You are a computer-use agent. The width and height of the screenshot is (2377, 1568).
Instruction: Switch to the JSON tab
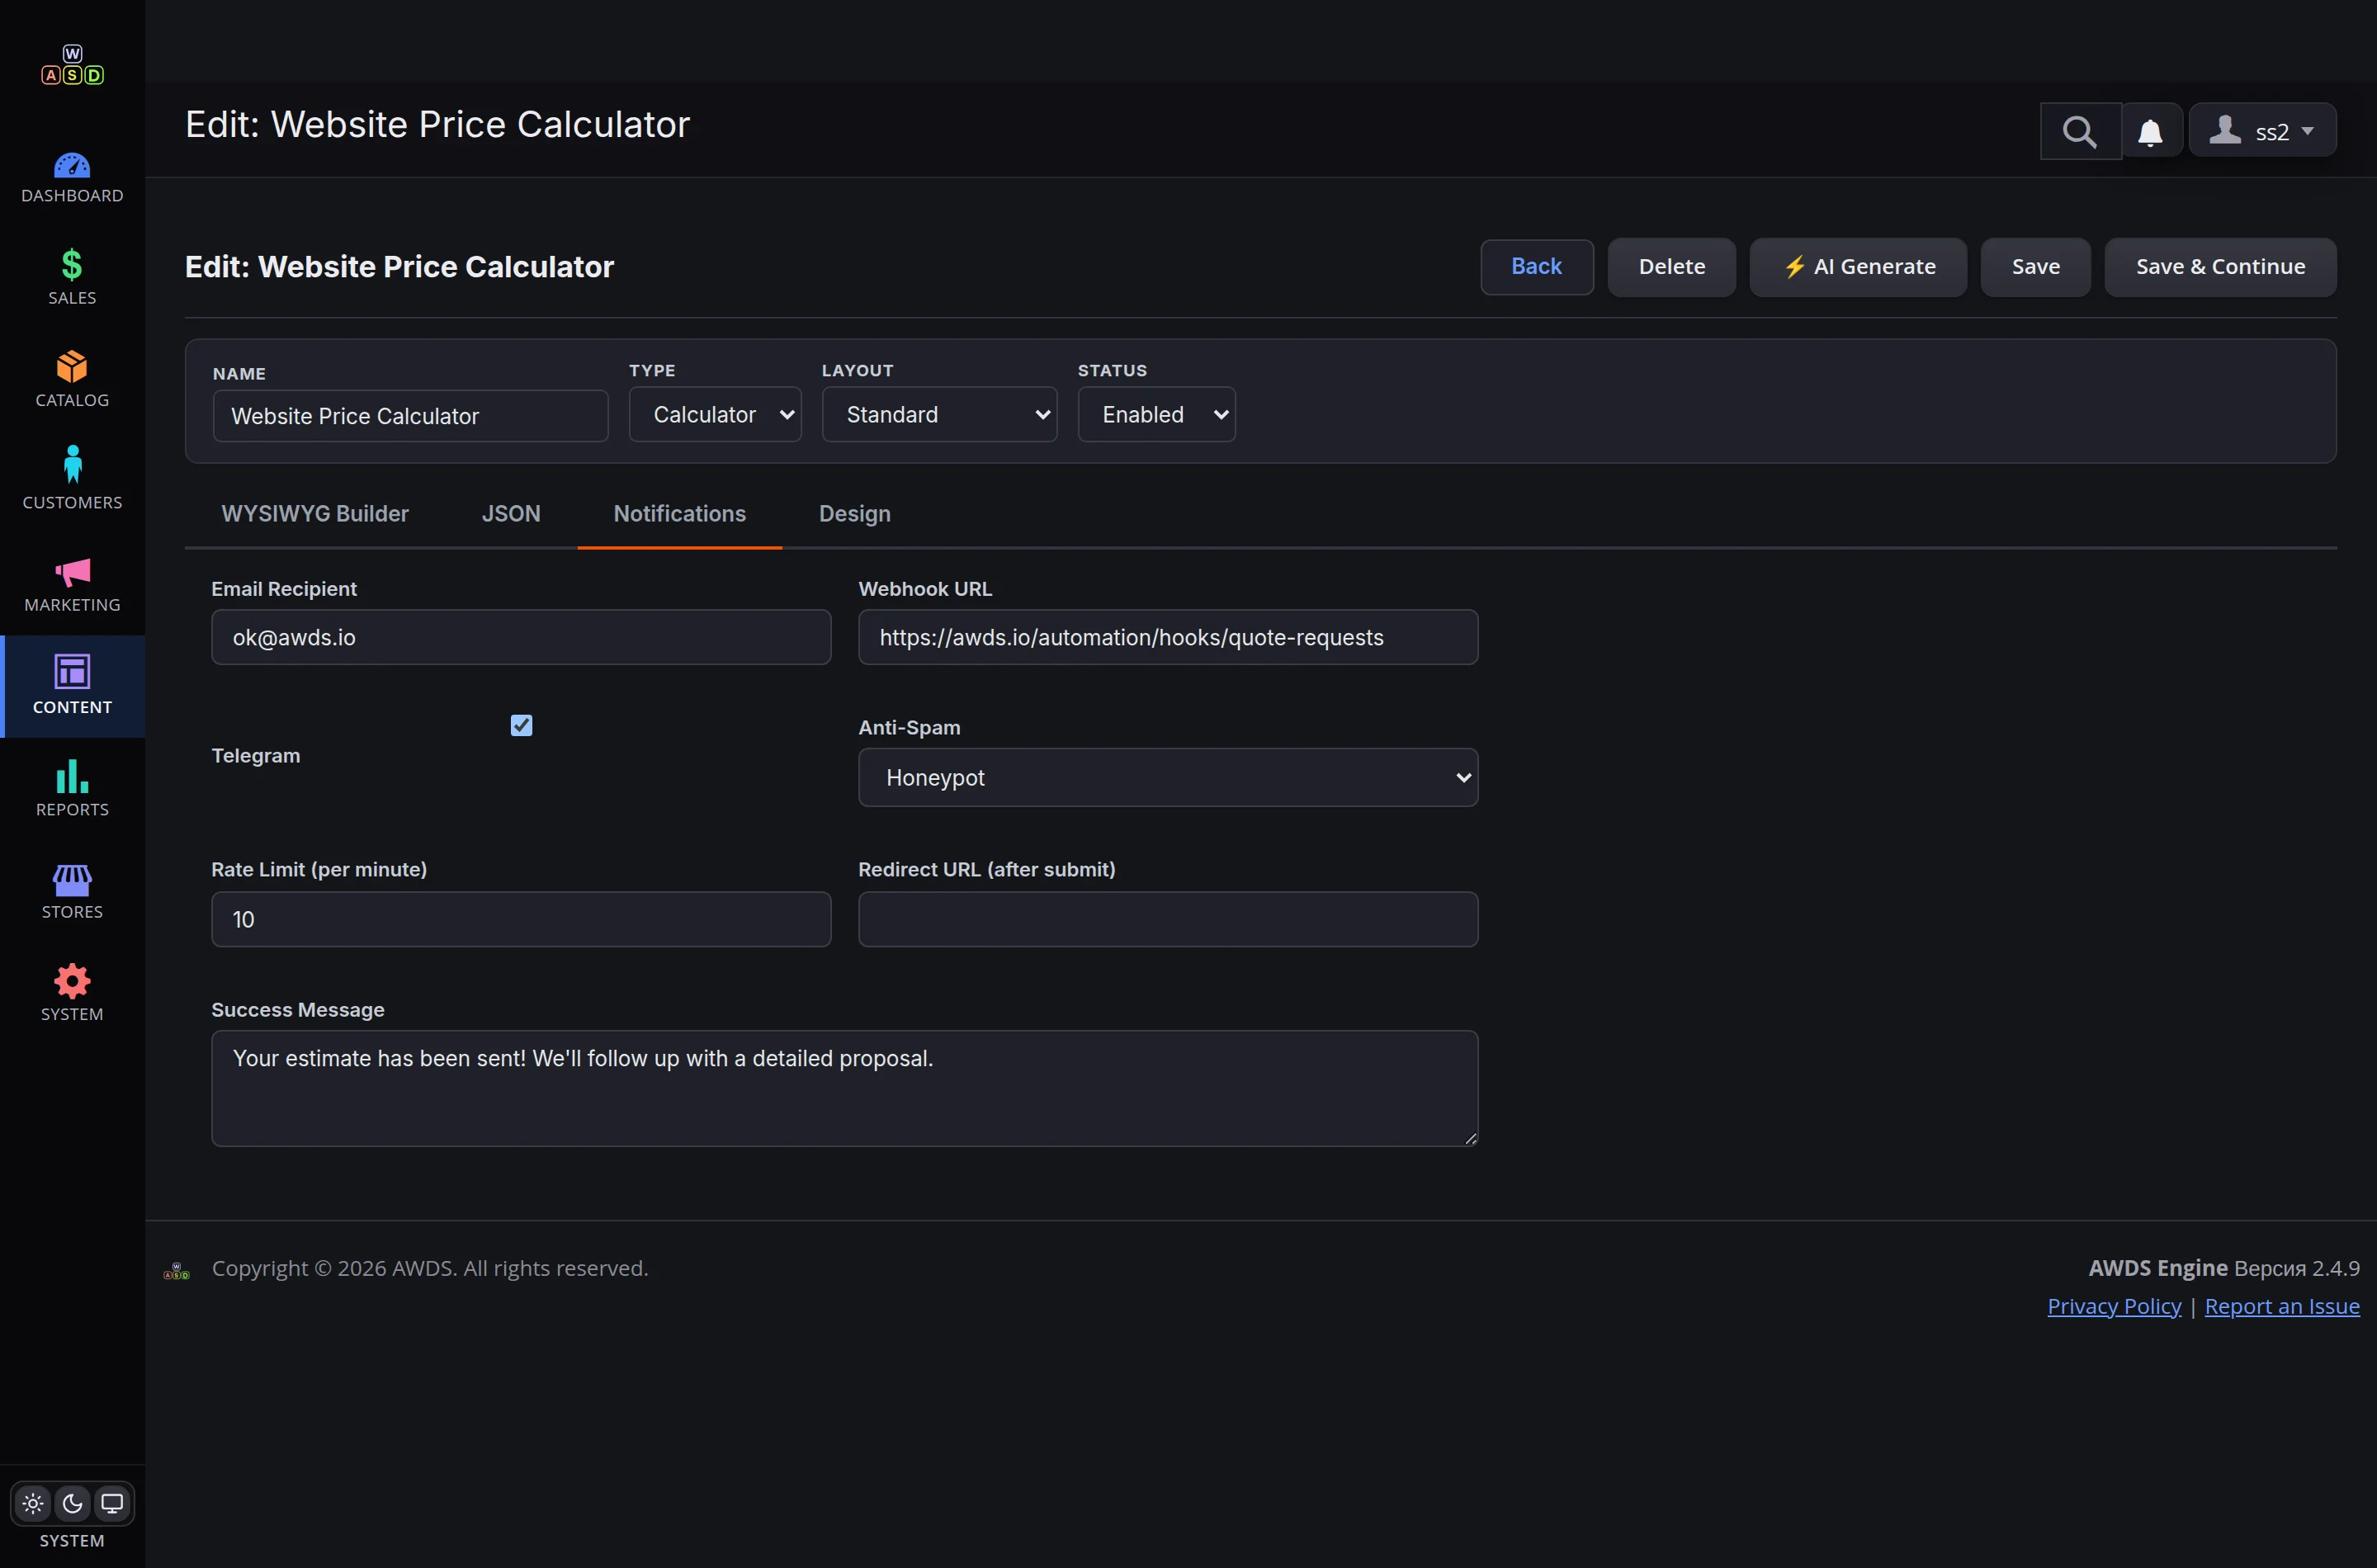[511, 513]
